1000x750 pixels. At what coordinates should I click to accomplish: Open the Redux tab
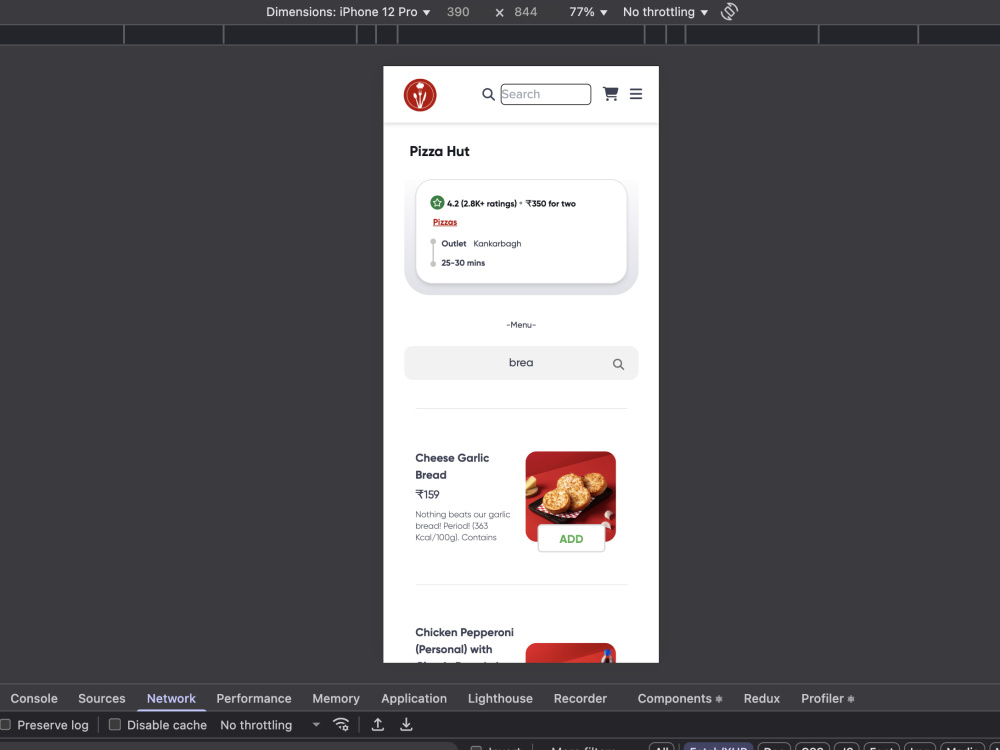[761, 698]
